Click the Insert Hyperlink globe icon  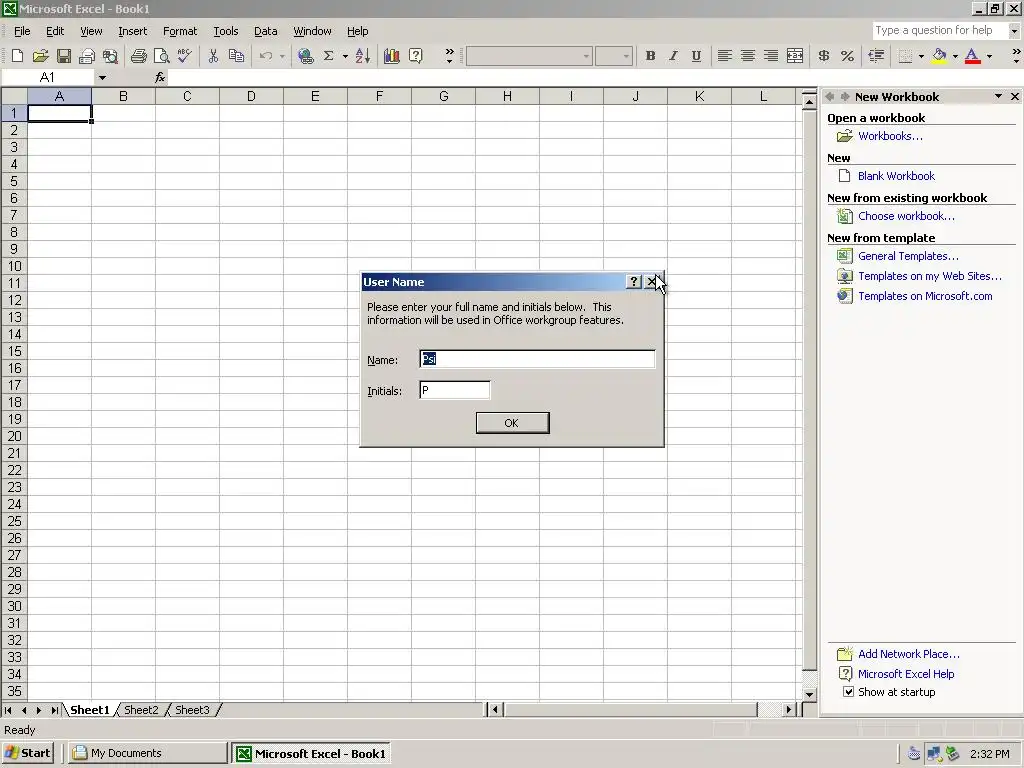click(x=305, y=56)
